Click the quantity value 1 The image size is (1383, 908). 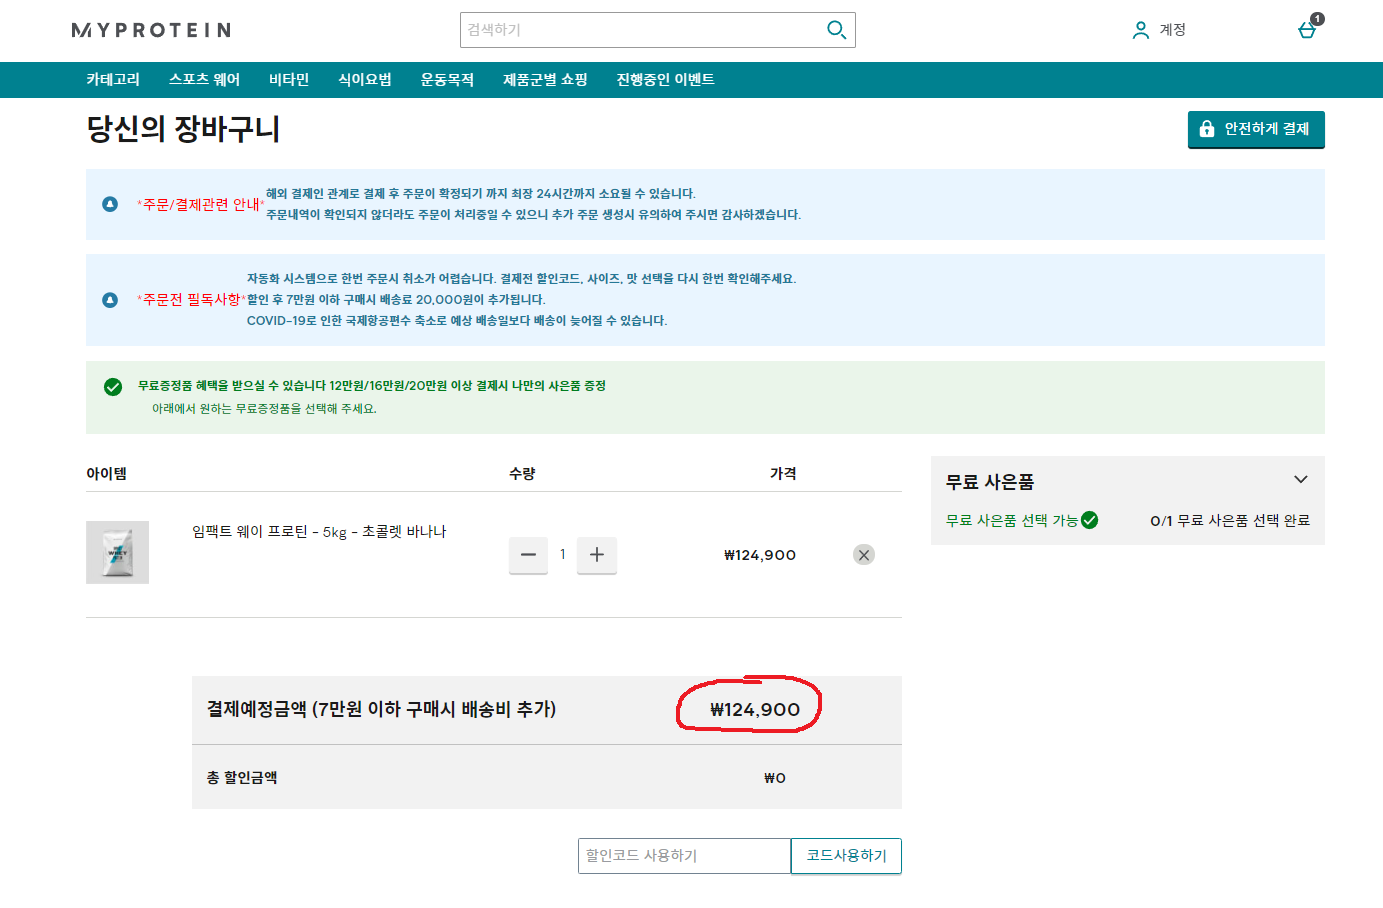[x=563, y=554]
